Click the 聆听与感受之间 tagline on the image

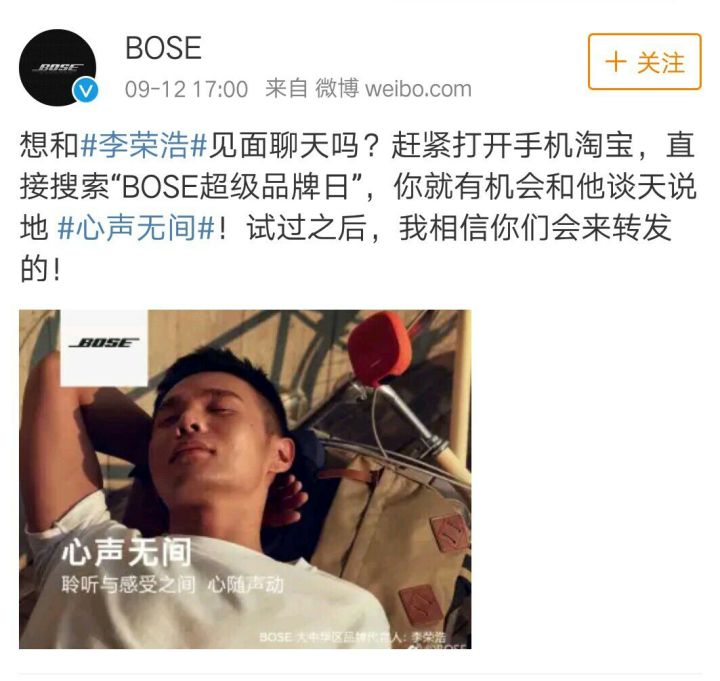tap(128, 584)
